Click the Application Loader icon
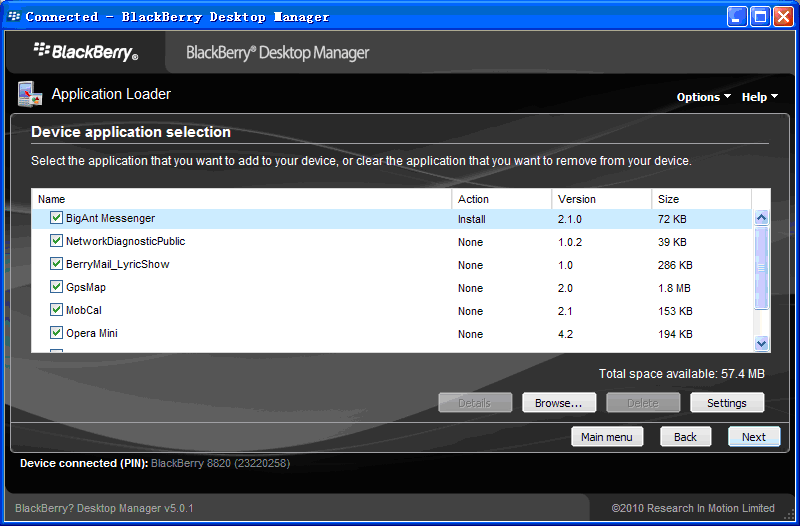The image size is (800, 526). tap(30, 94)
